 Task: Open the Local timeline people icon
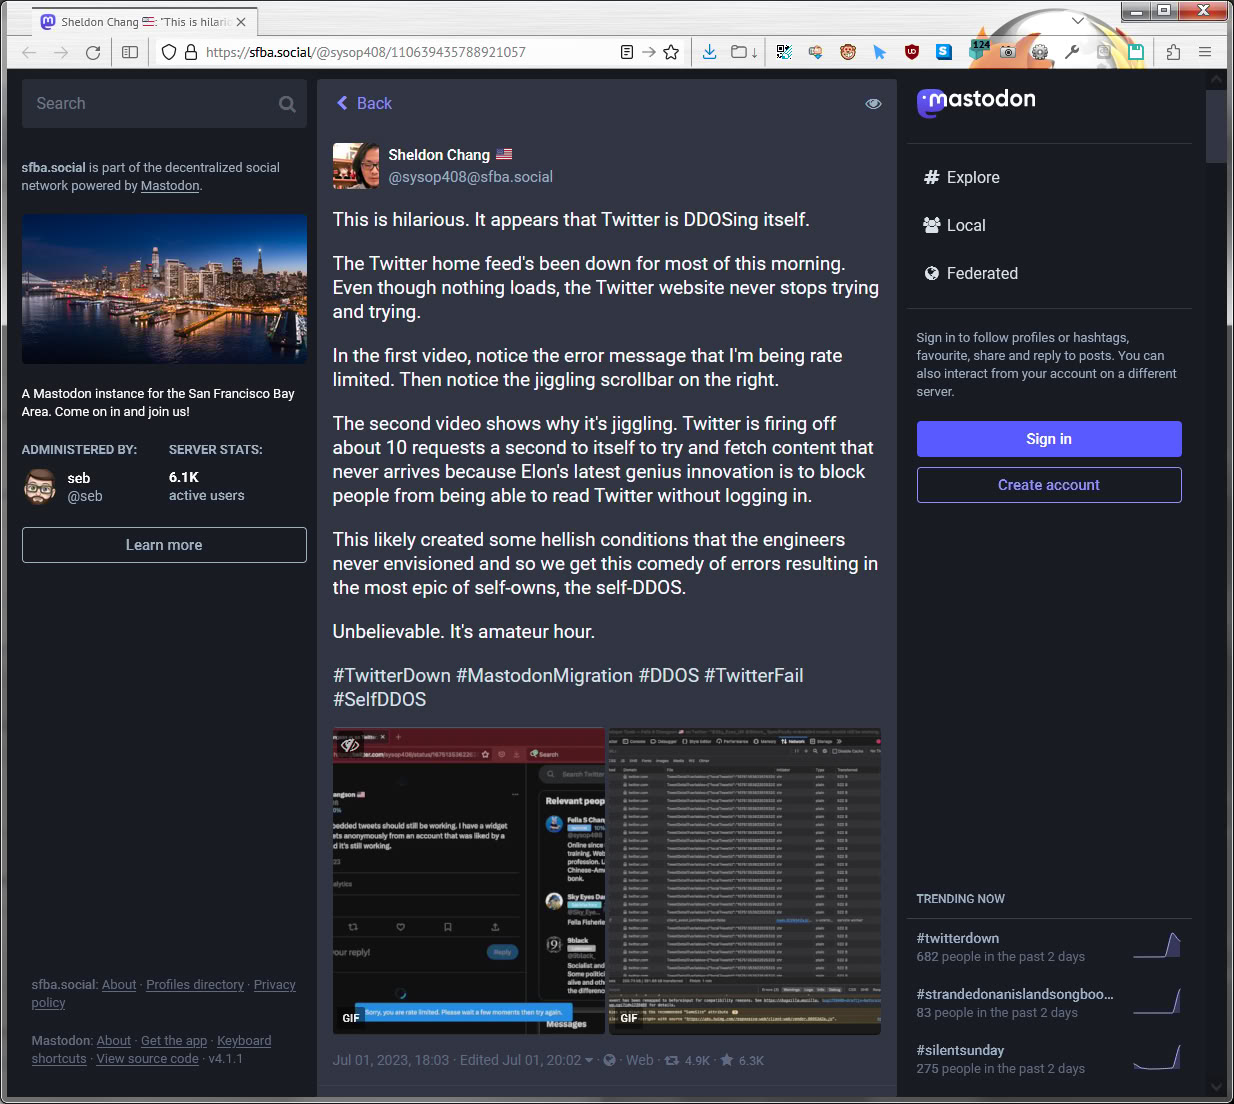point(931,225)
